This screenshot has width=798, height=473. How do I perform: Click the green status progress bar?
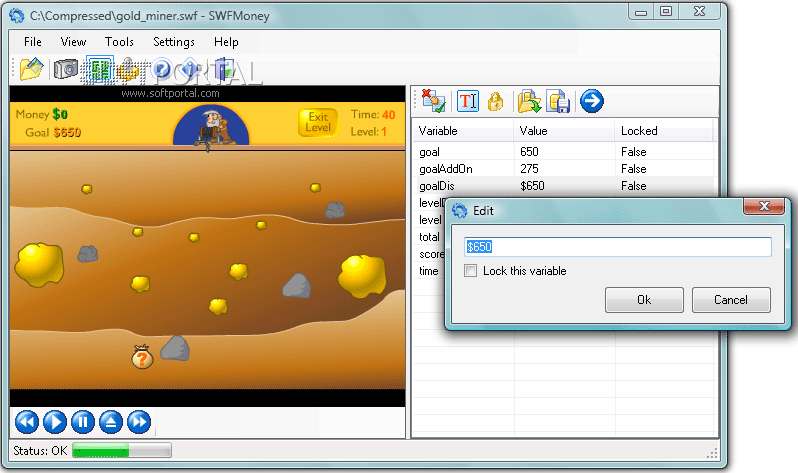point(122,451)
